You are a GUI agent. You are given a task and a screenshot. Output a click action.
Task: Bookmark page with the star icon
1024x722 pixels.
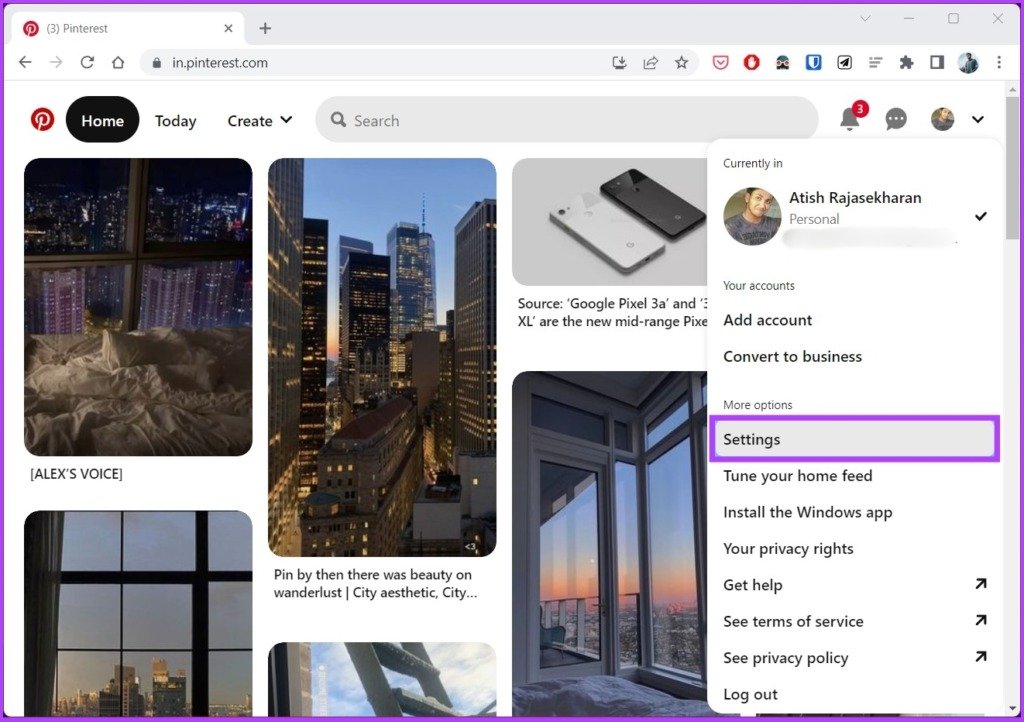pyautogui.click(x=681, y=63)
